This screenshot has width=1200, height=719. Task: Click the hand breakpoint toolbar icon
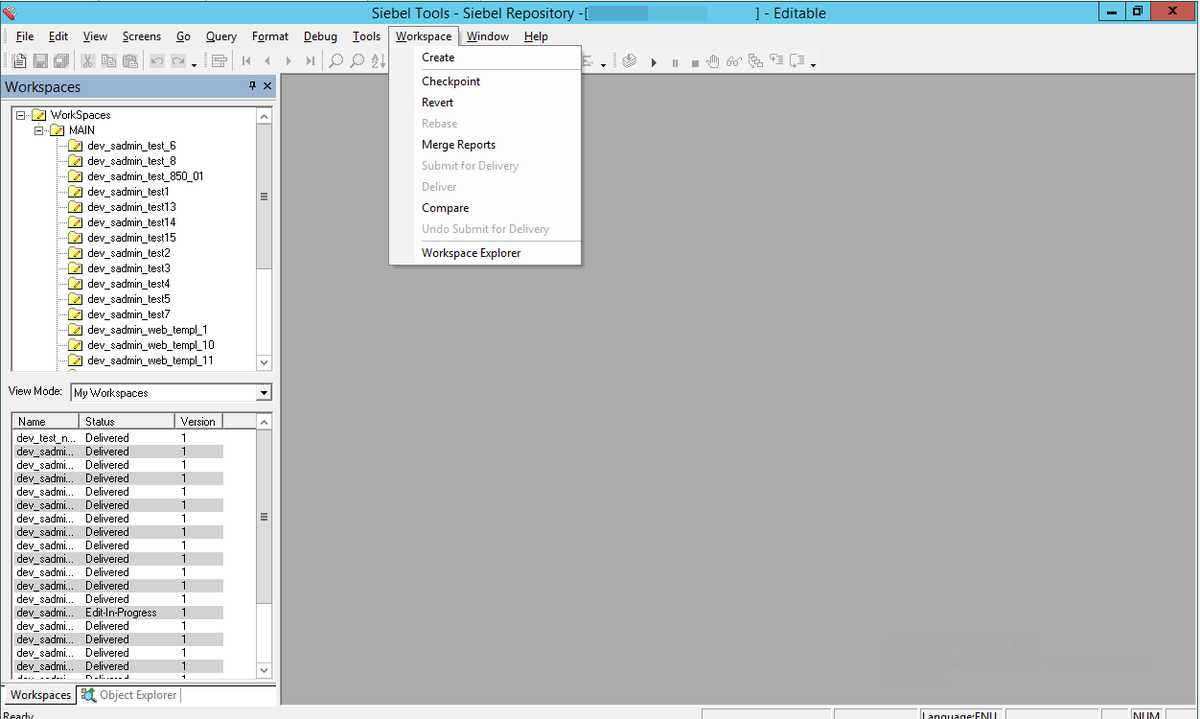click(713, 62)
